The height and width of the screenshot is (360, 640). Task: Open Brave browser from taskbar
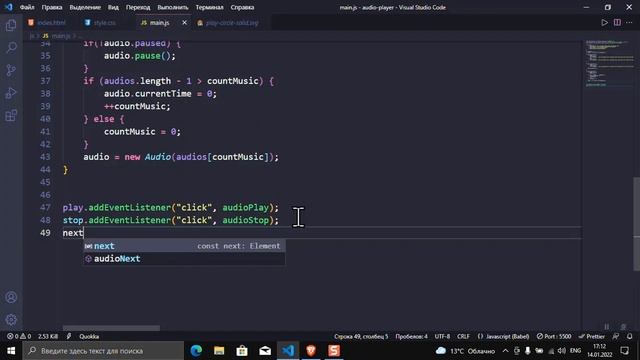coord(311,351)
